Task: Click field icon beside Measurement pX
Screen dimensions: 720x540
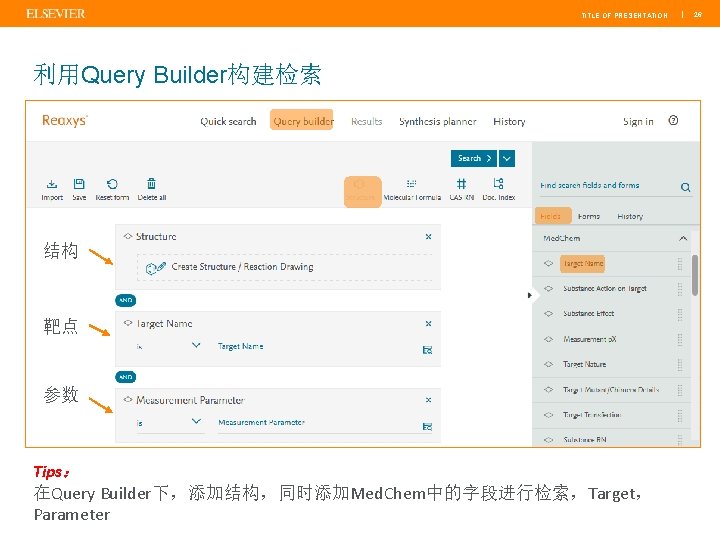Action: [548, 339]
